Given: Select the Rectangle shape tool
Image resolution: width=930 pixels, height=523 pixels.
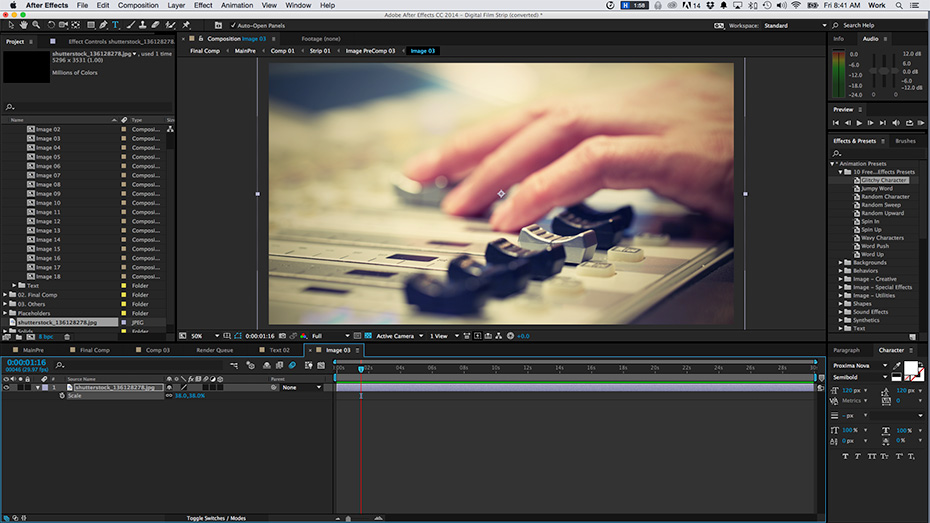Looking at the screenshot, I should coord(91,25).
